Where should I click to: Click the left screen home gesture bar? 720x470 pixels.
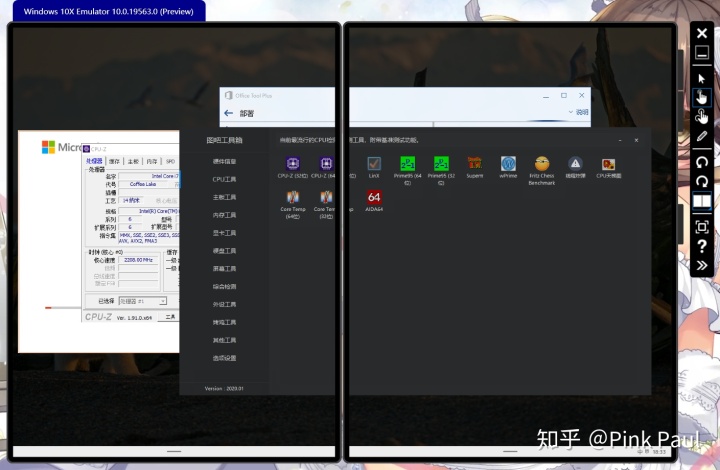[x=174, y=452]
